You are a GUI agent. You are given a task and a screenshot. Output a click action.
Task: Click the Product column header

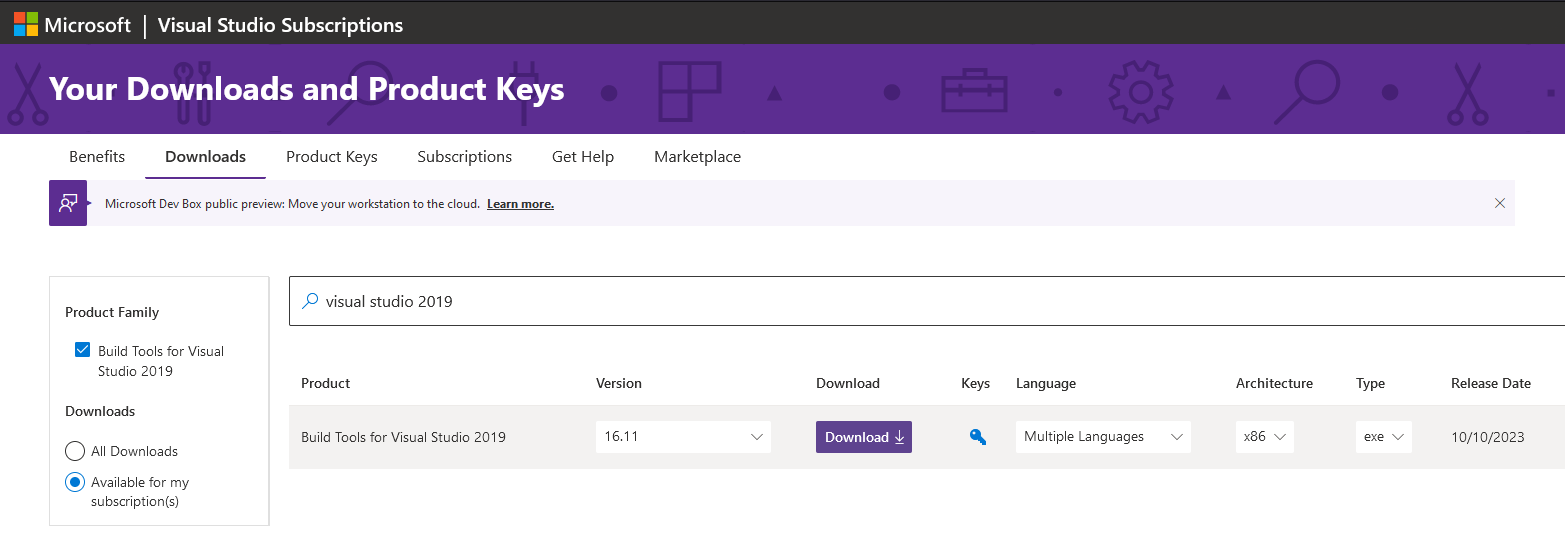[x=326, y=383]
